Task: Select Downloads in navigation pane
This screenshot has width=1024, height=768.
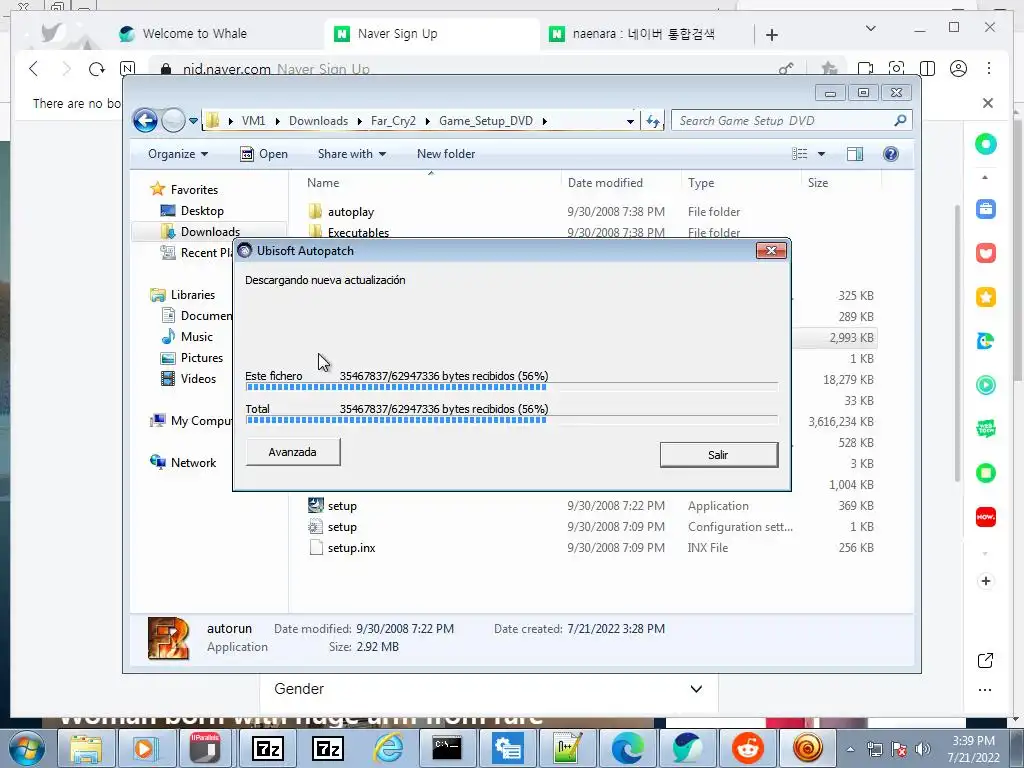Action: [x=210, y=231]
